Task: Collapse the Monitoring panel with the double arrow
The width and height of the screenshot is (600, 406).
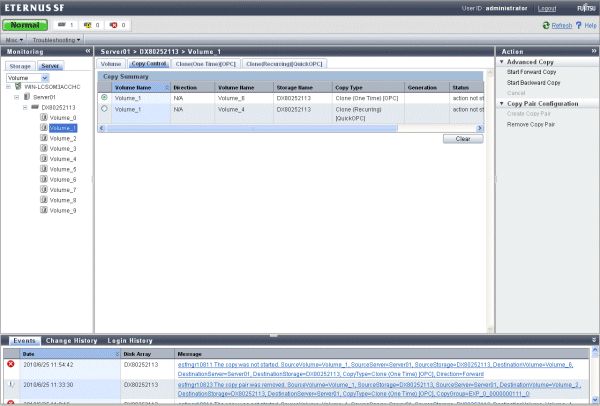Action: tap(88, 51)
